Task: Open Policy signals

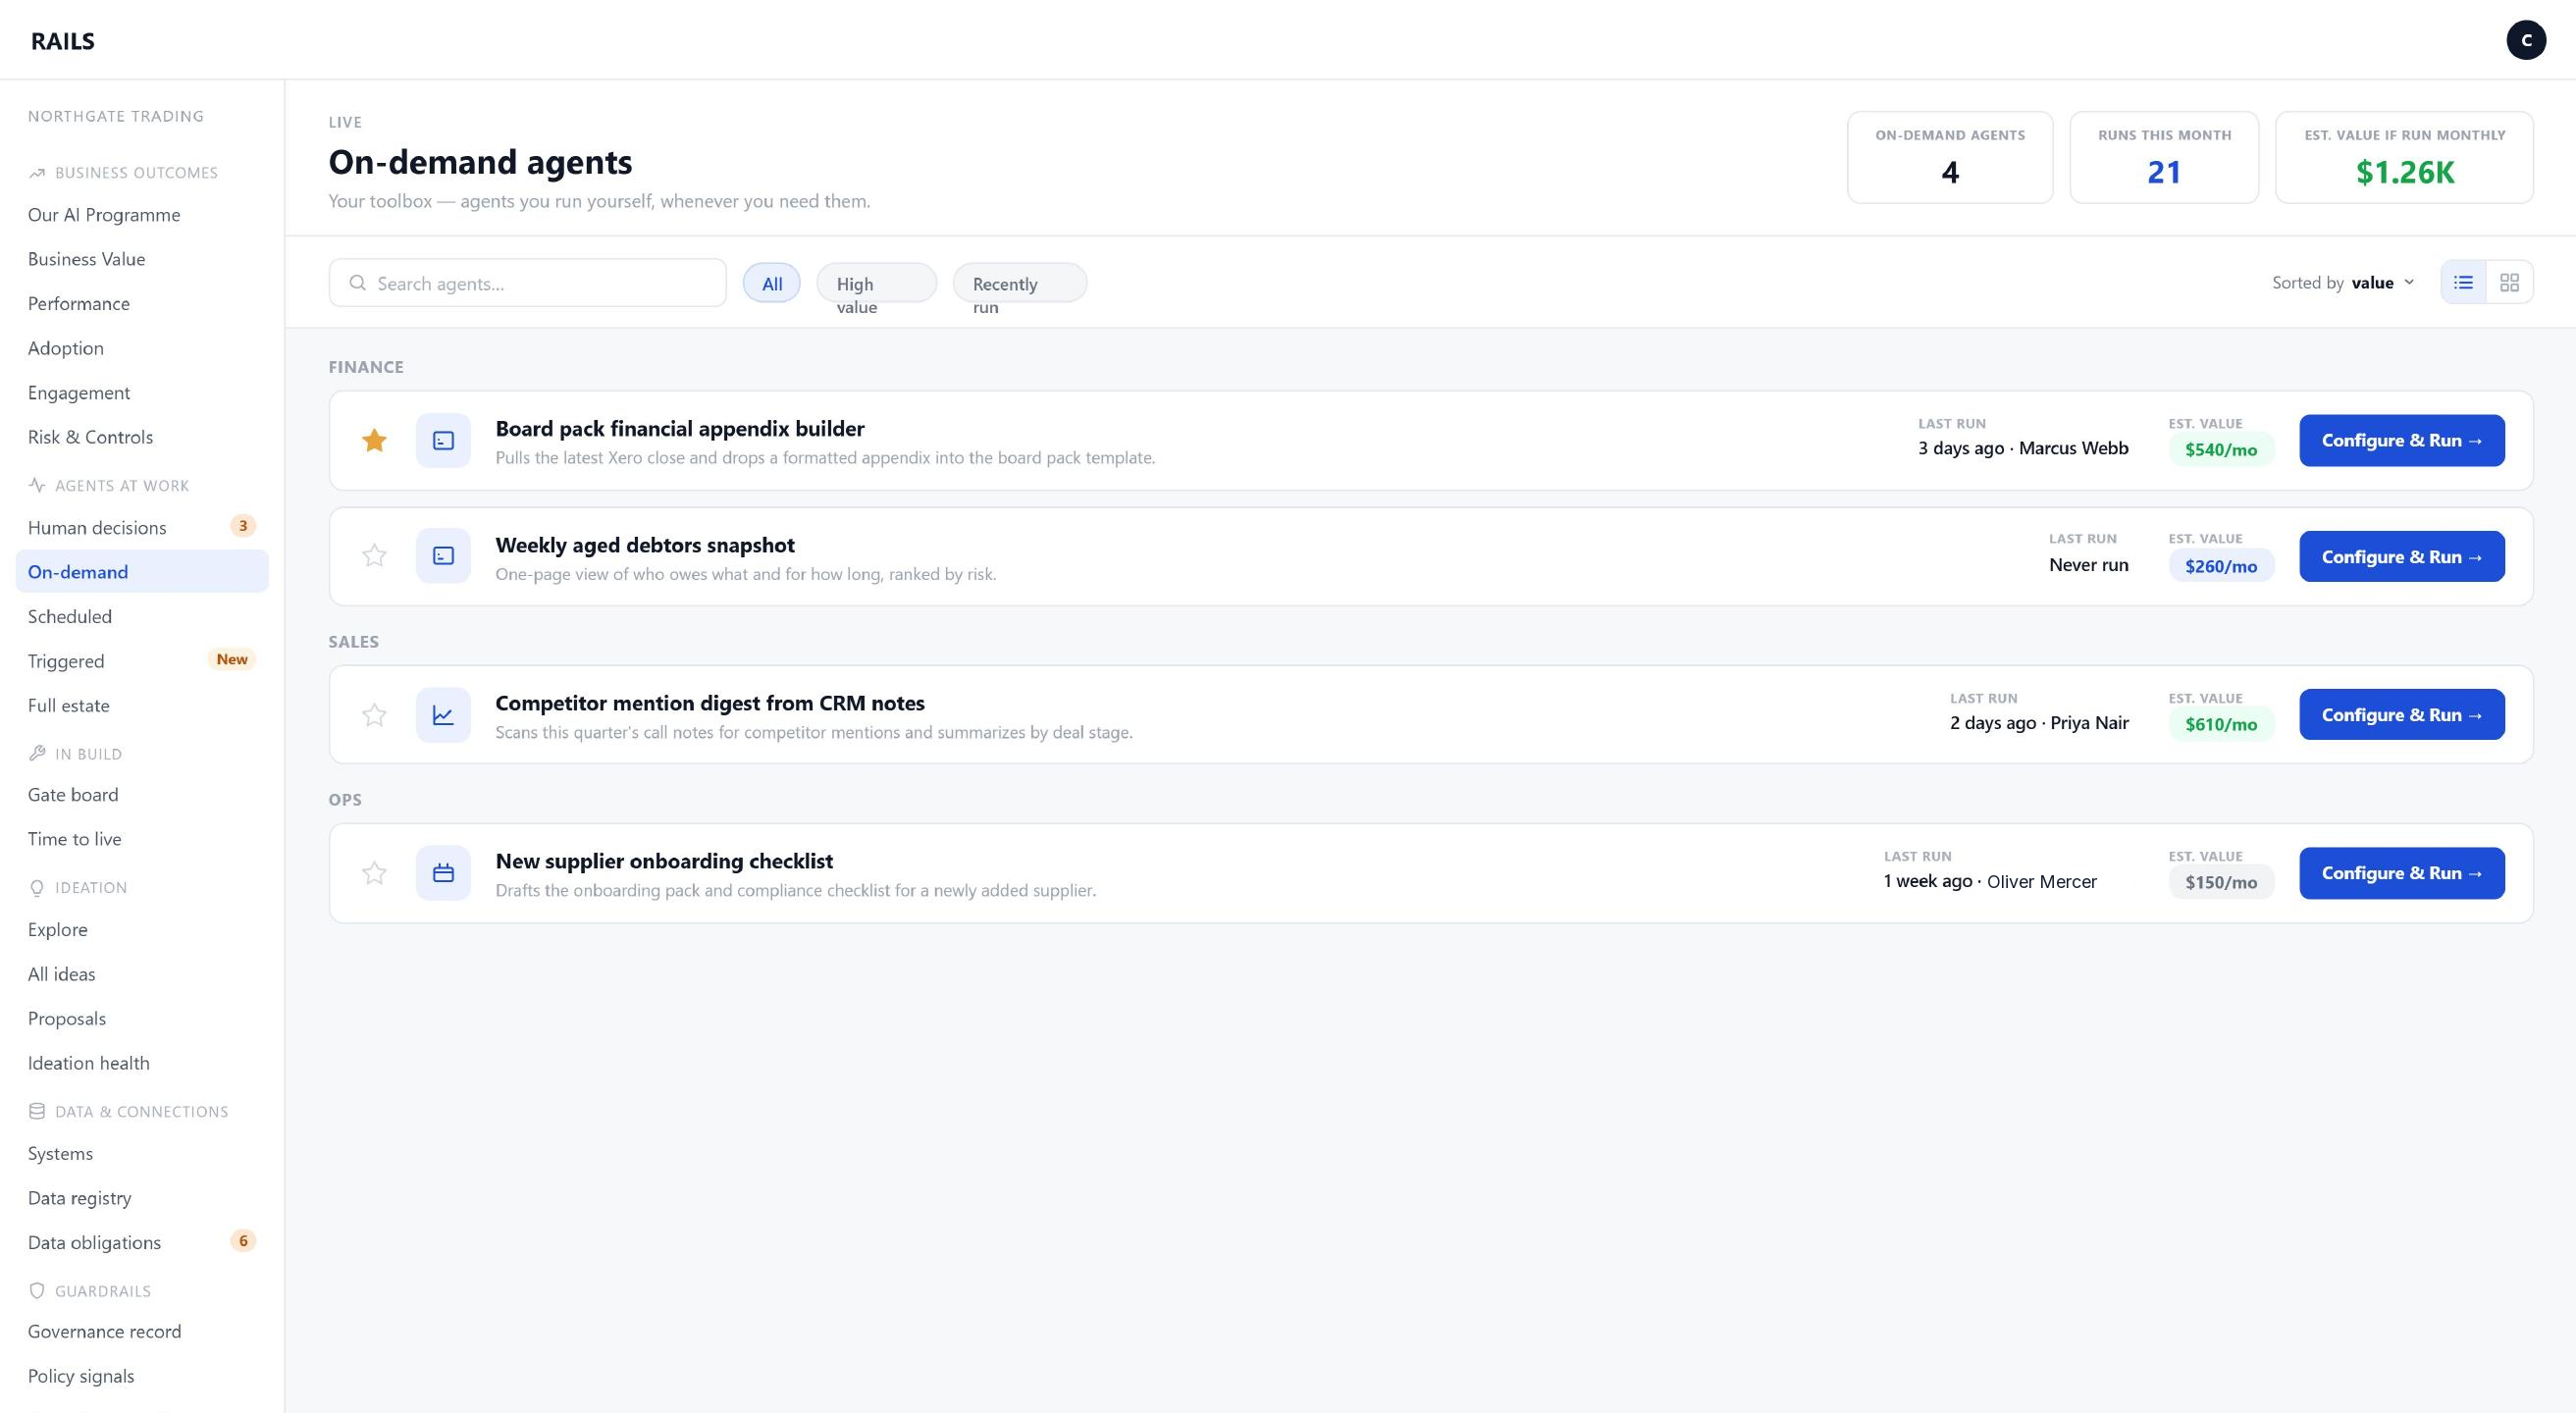Action: 142,1376
